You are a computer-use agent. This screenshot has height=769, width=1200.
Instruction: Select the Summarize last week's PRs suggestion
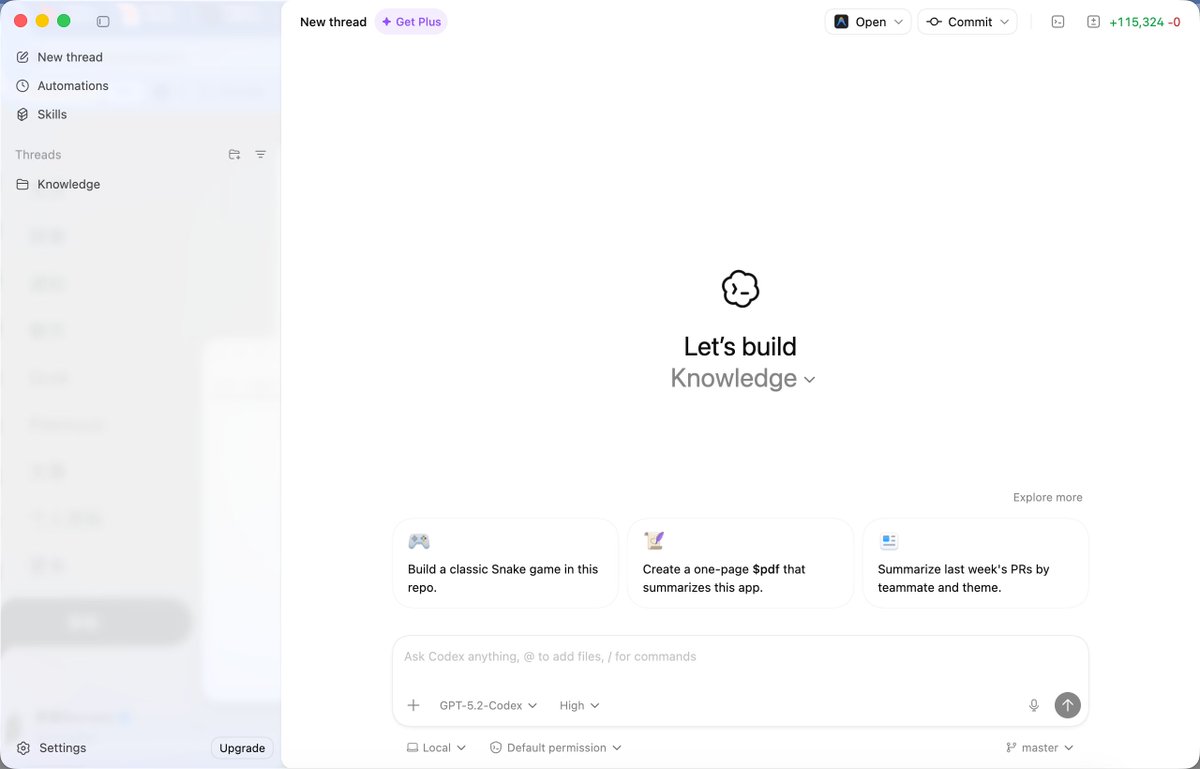pyautogui.click(x=975, y=563)
